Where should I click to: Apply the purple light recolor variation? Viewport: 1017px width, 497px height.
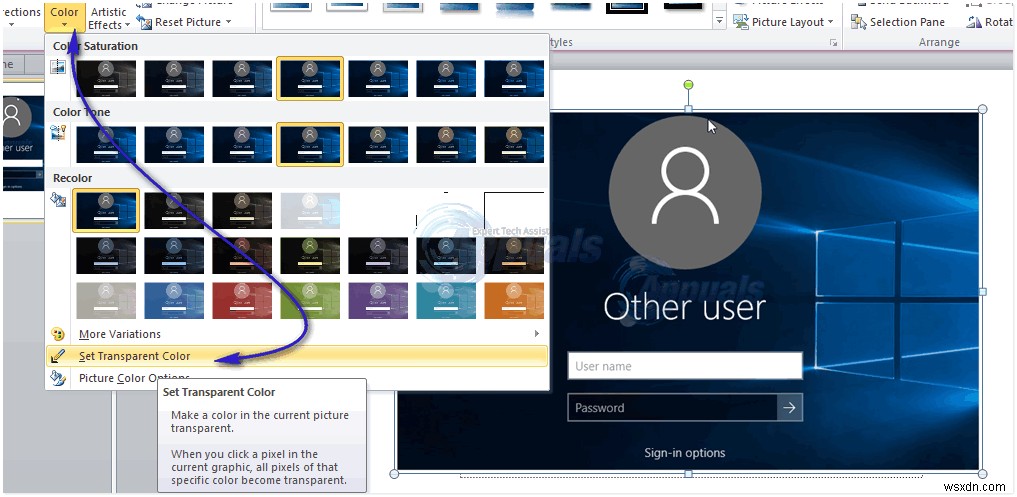point(378,300)
